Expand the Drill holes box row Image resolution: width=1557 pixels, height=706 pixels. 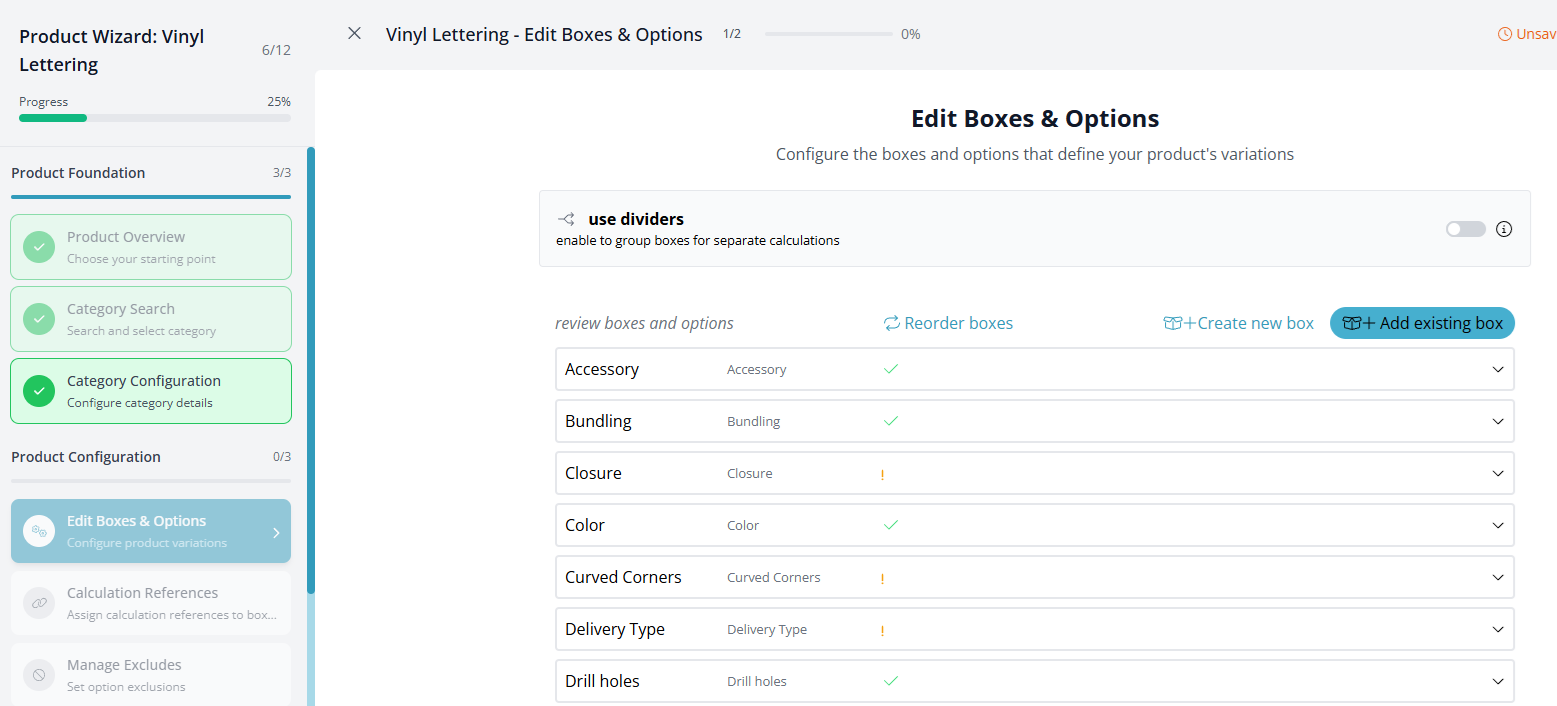[x=1497, y=681]
